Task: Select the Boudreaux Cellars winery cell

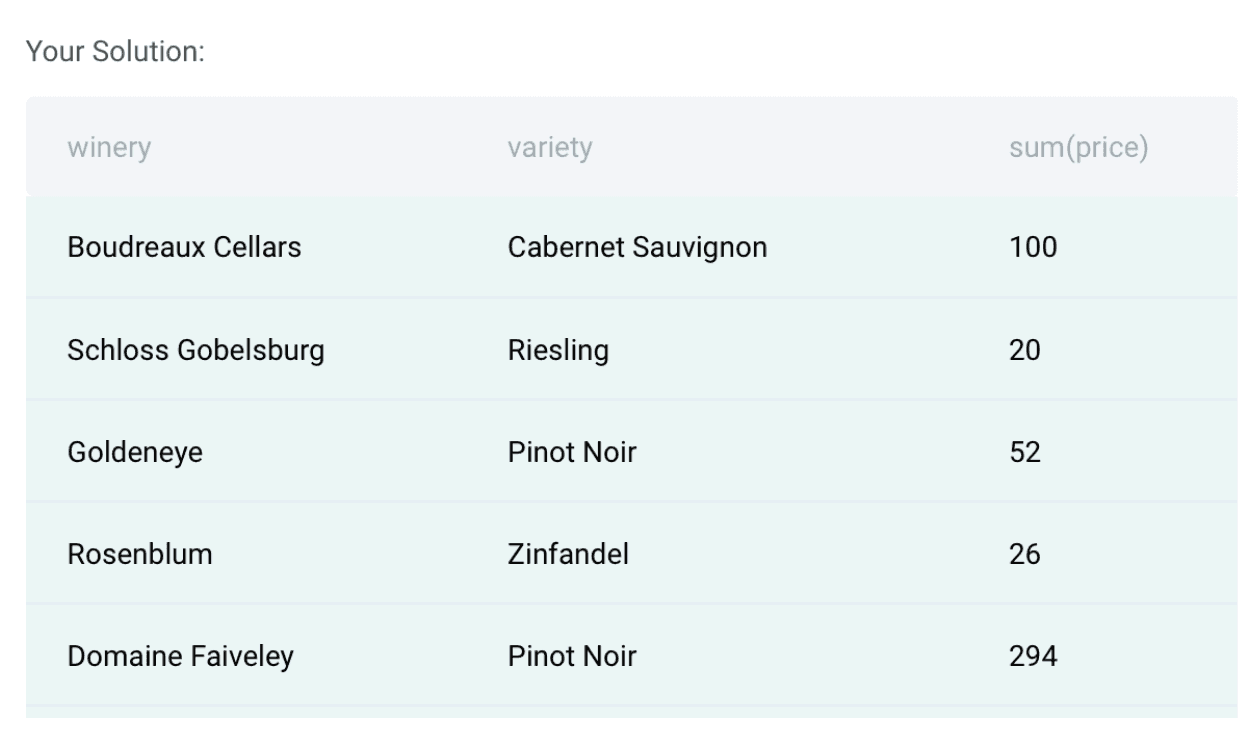Action: click(x=184, y=247)
